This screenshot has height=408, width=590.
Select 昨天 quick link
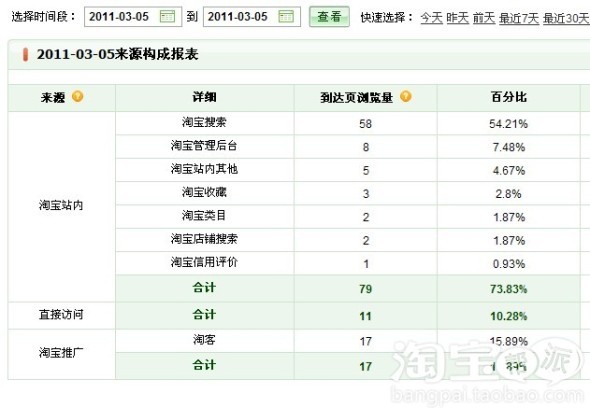click(x=458, y=17)
